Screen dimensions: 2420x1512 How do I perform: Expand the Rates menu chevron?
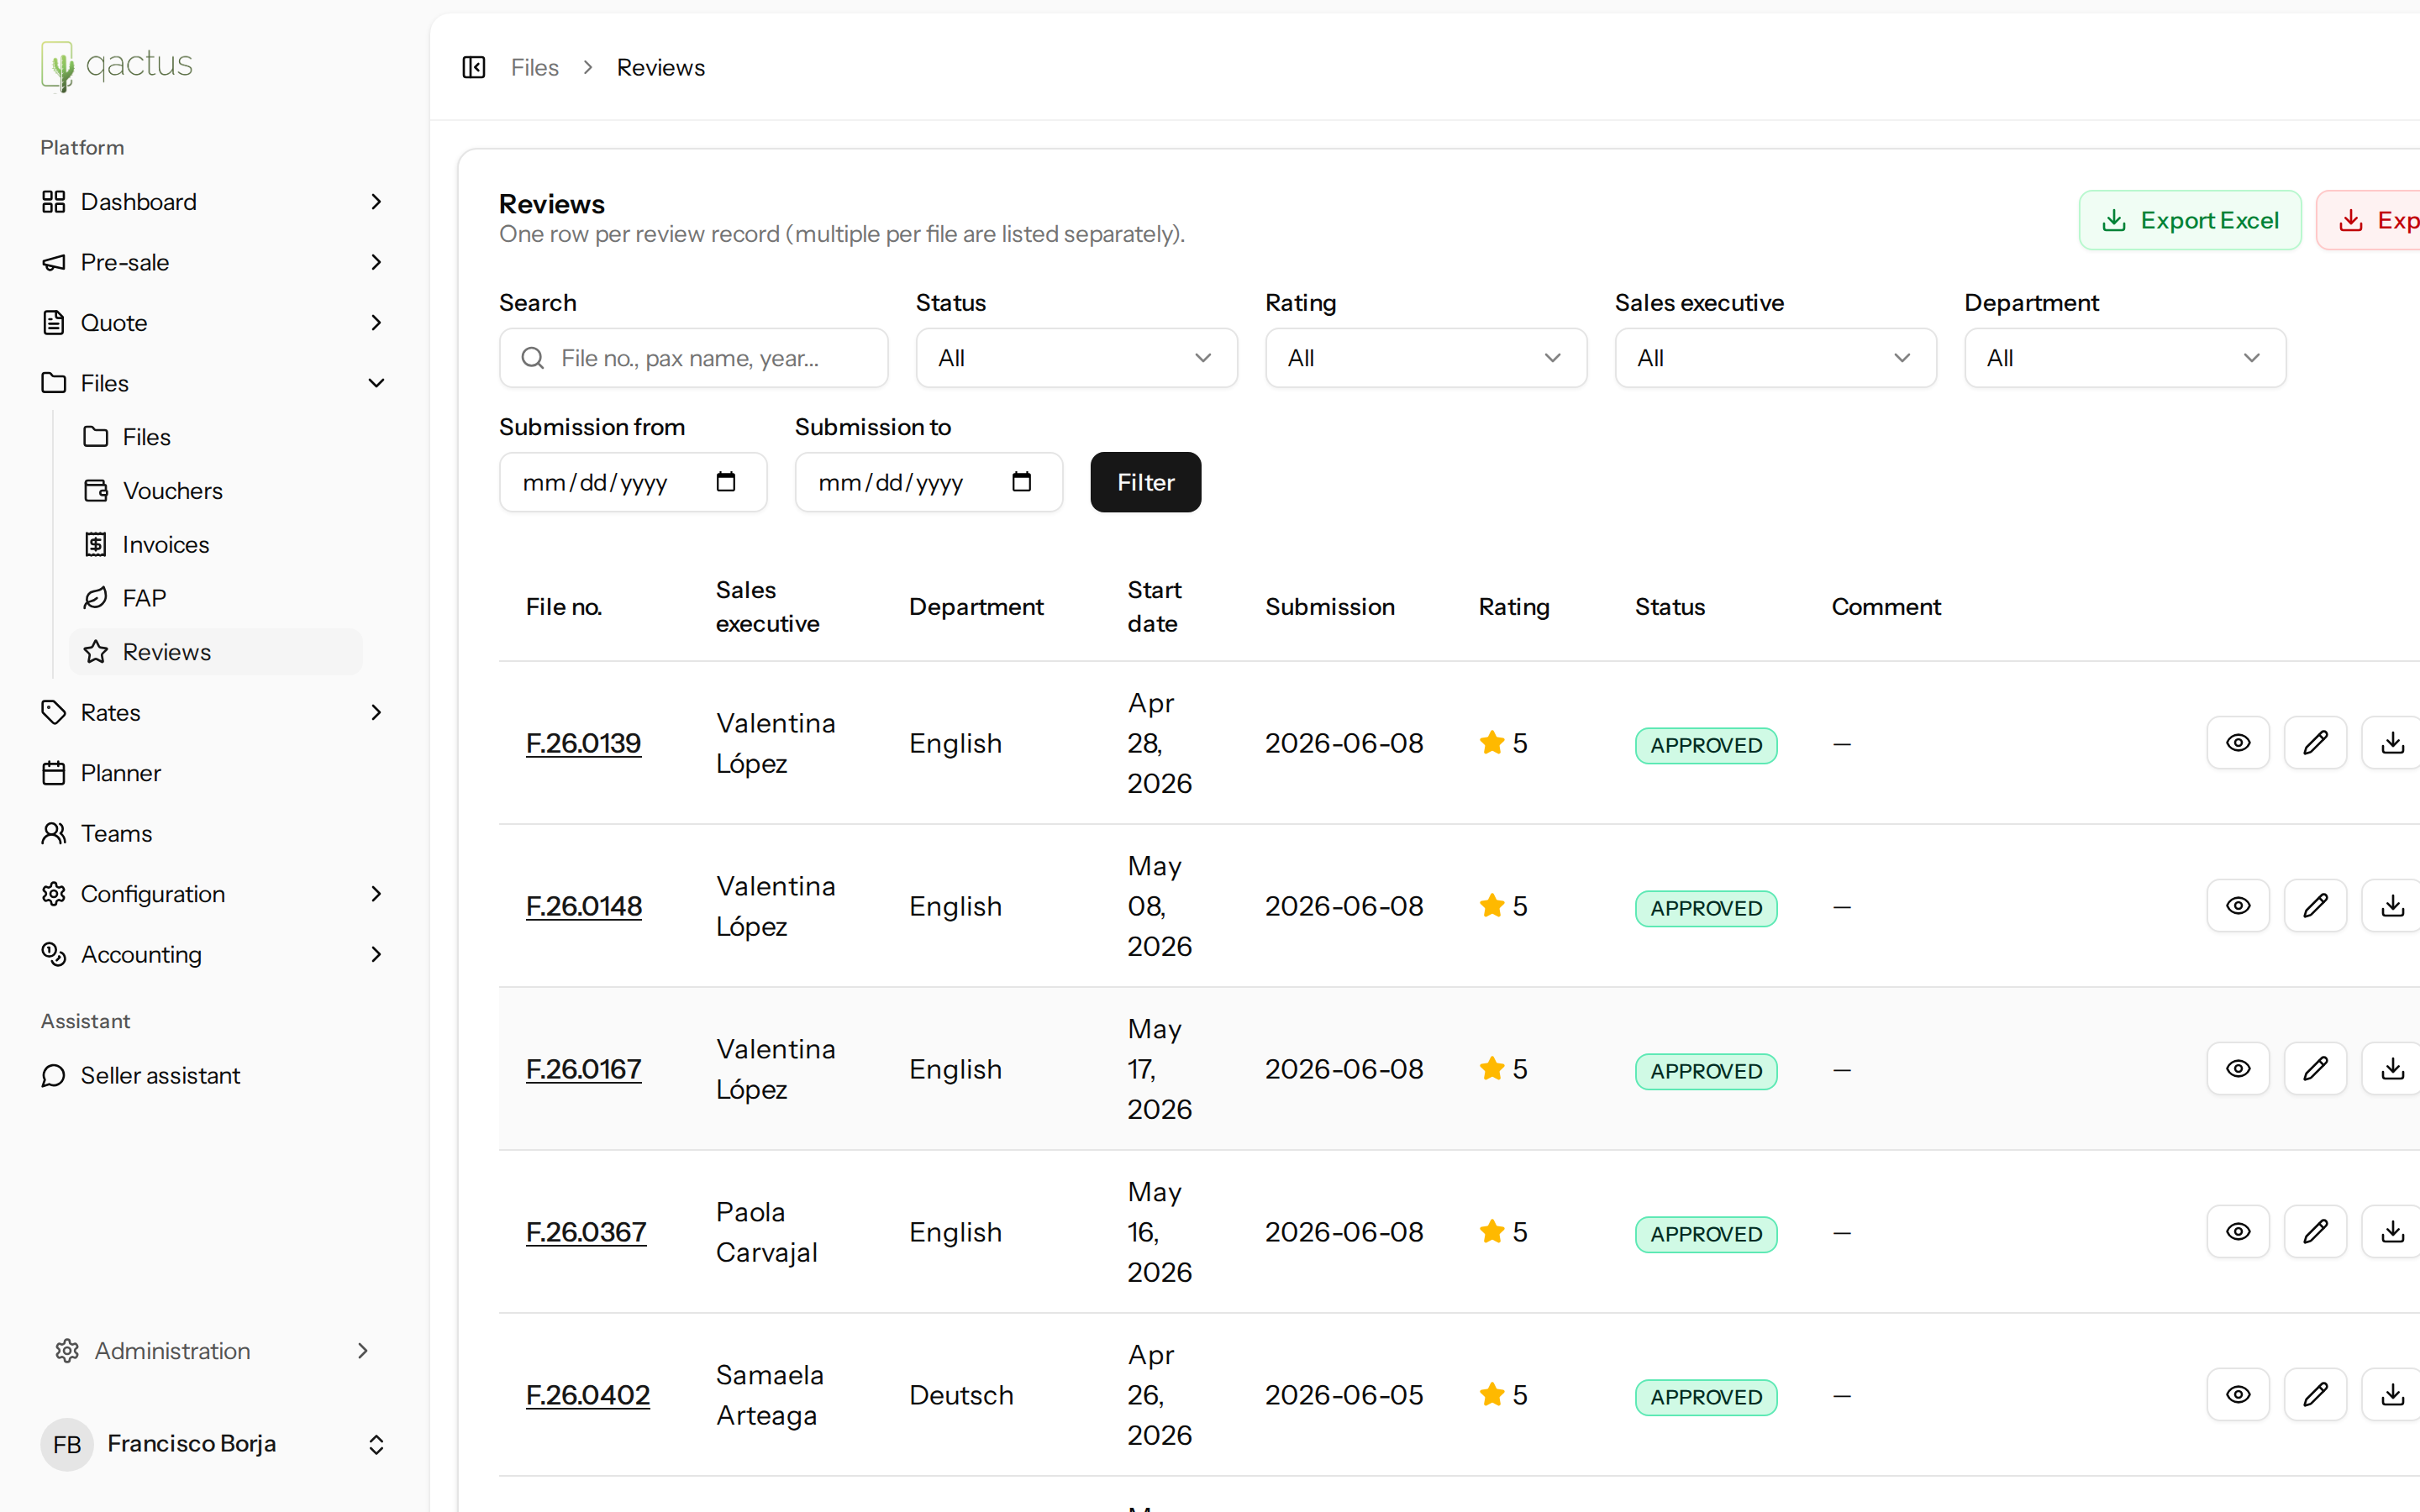[x=376, y=712]
